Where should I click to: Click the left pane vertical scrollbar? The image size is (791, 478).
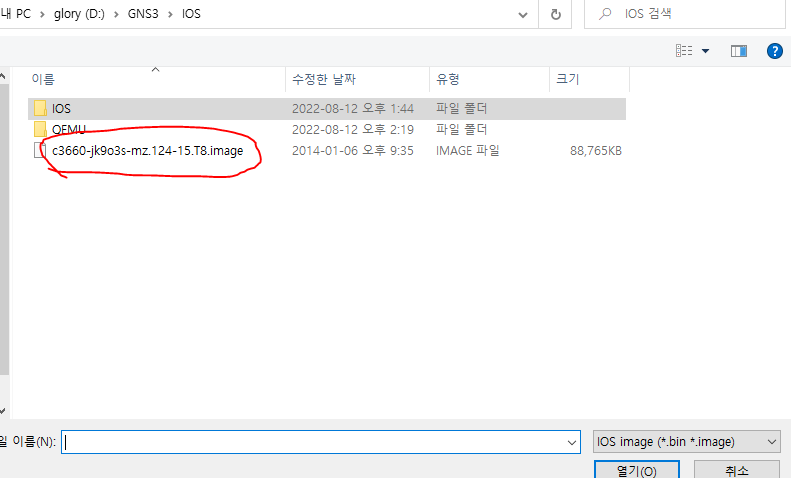tap(4, 229)
